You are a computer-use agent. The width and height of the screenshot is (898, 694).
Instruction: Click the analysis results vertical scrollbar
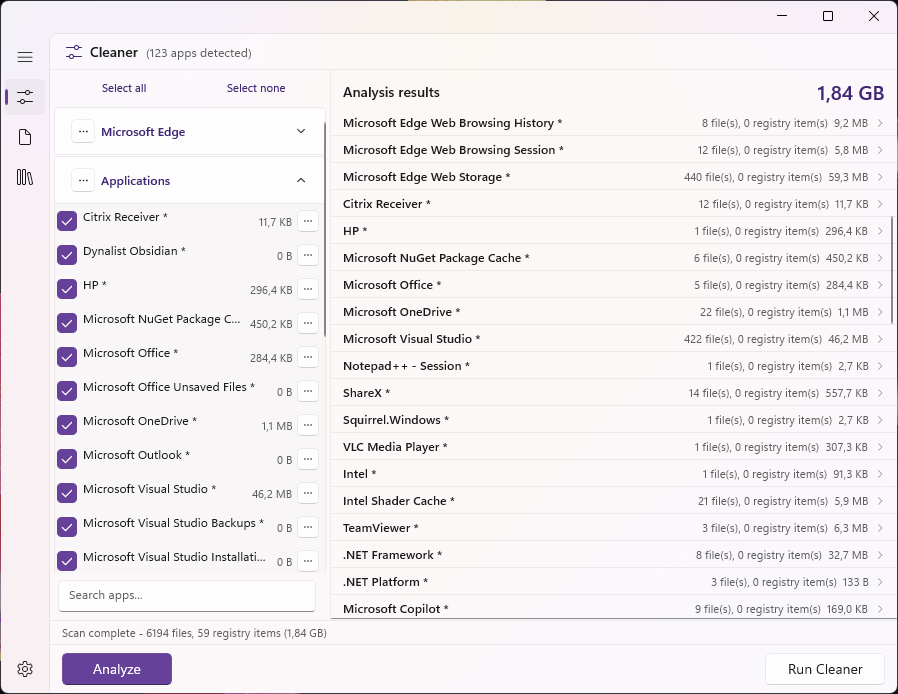click(x=892, y=269)
